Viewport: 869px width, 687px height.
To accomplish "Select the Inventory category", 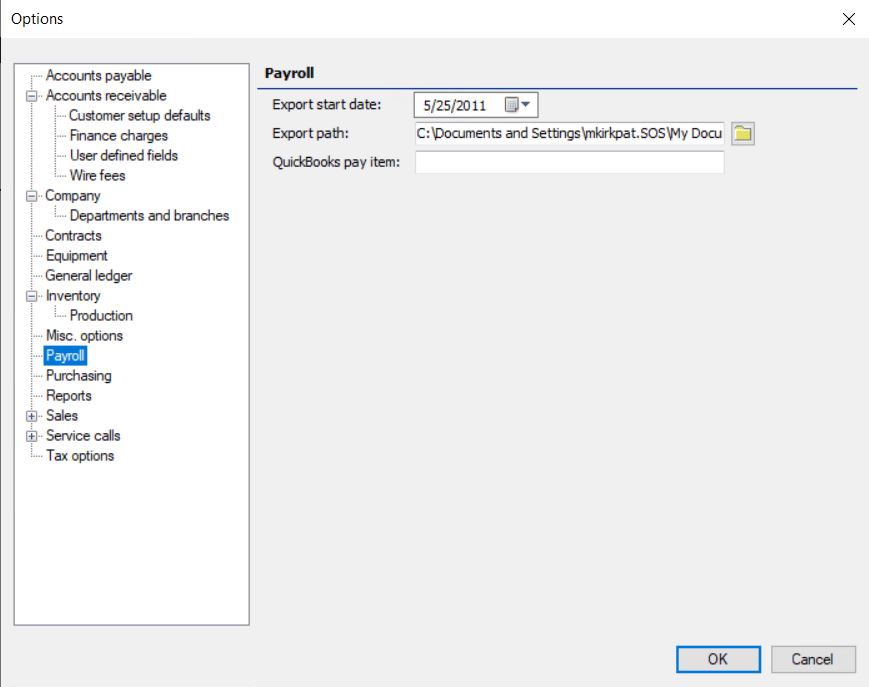I will click(73, 295).
